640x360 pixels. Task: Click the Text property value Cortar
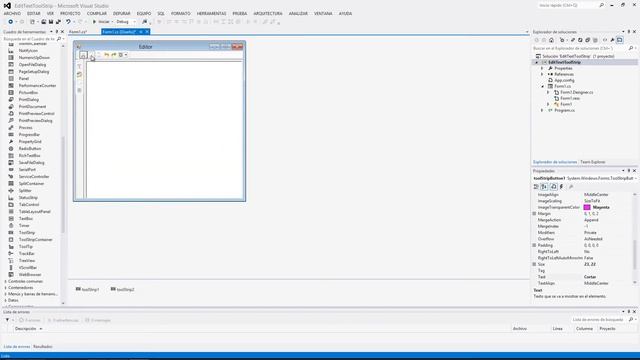590,277
